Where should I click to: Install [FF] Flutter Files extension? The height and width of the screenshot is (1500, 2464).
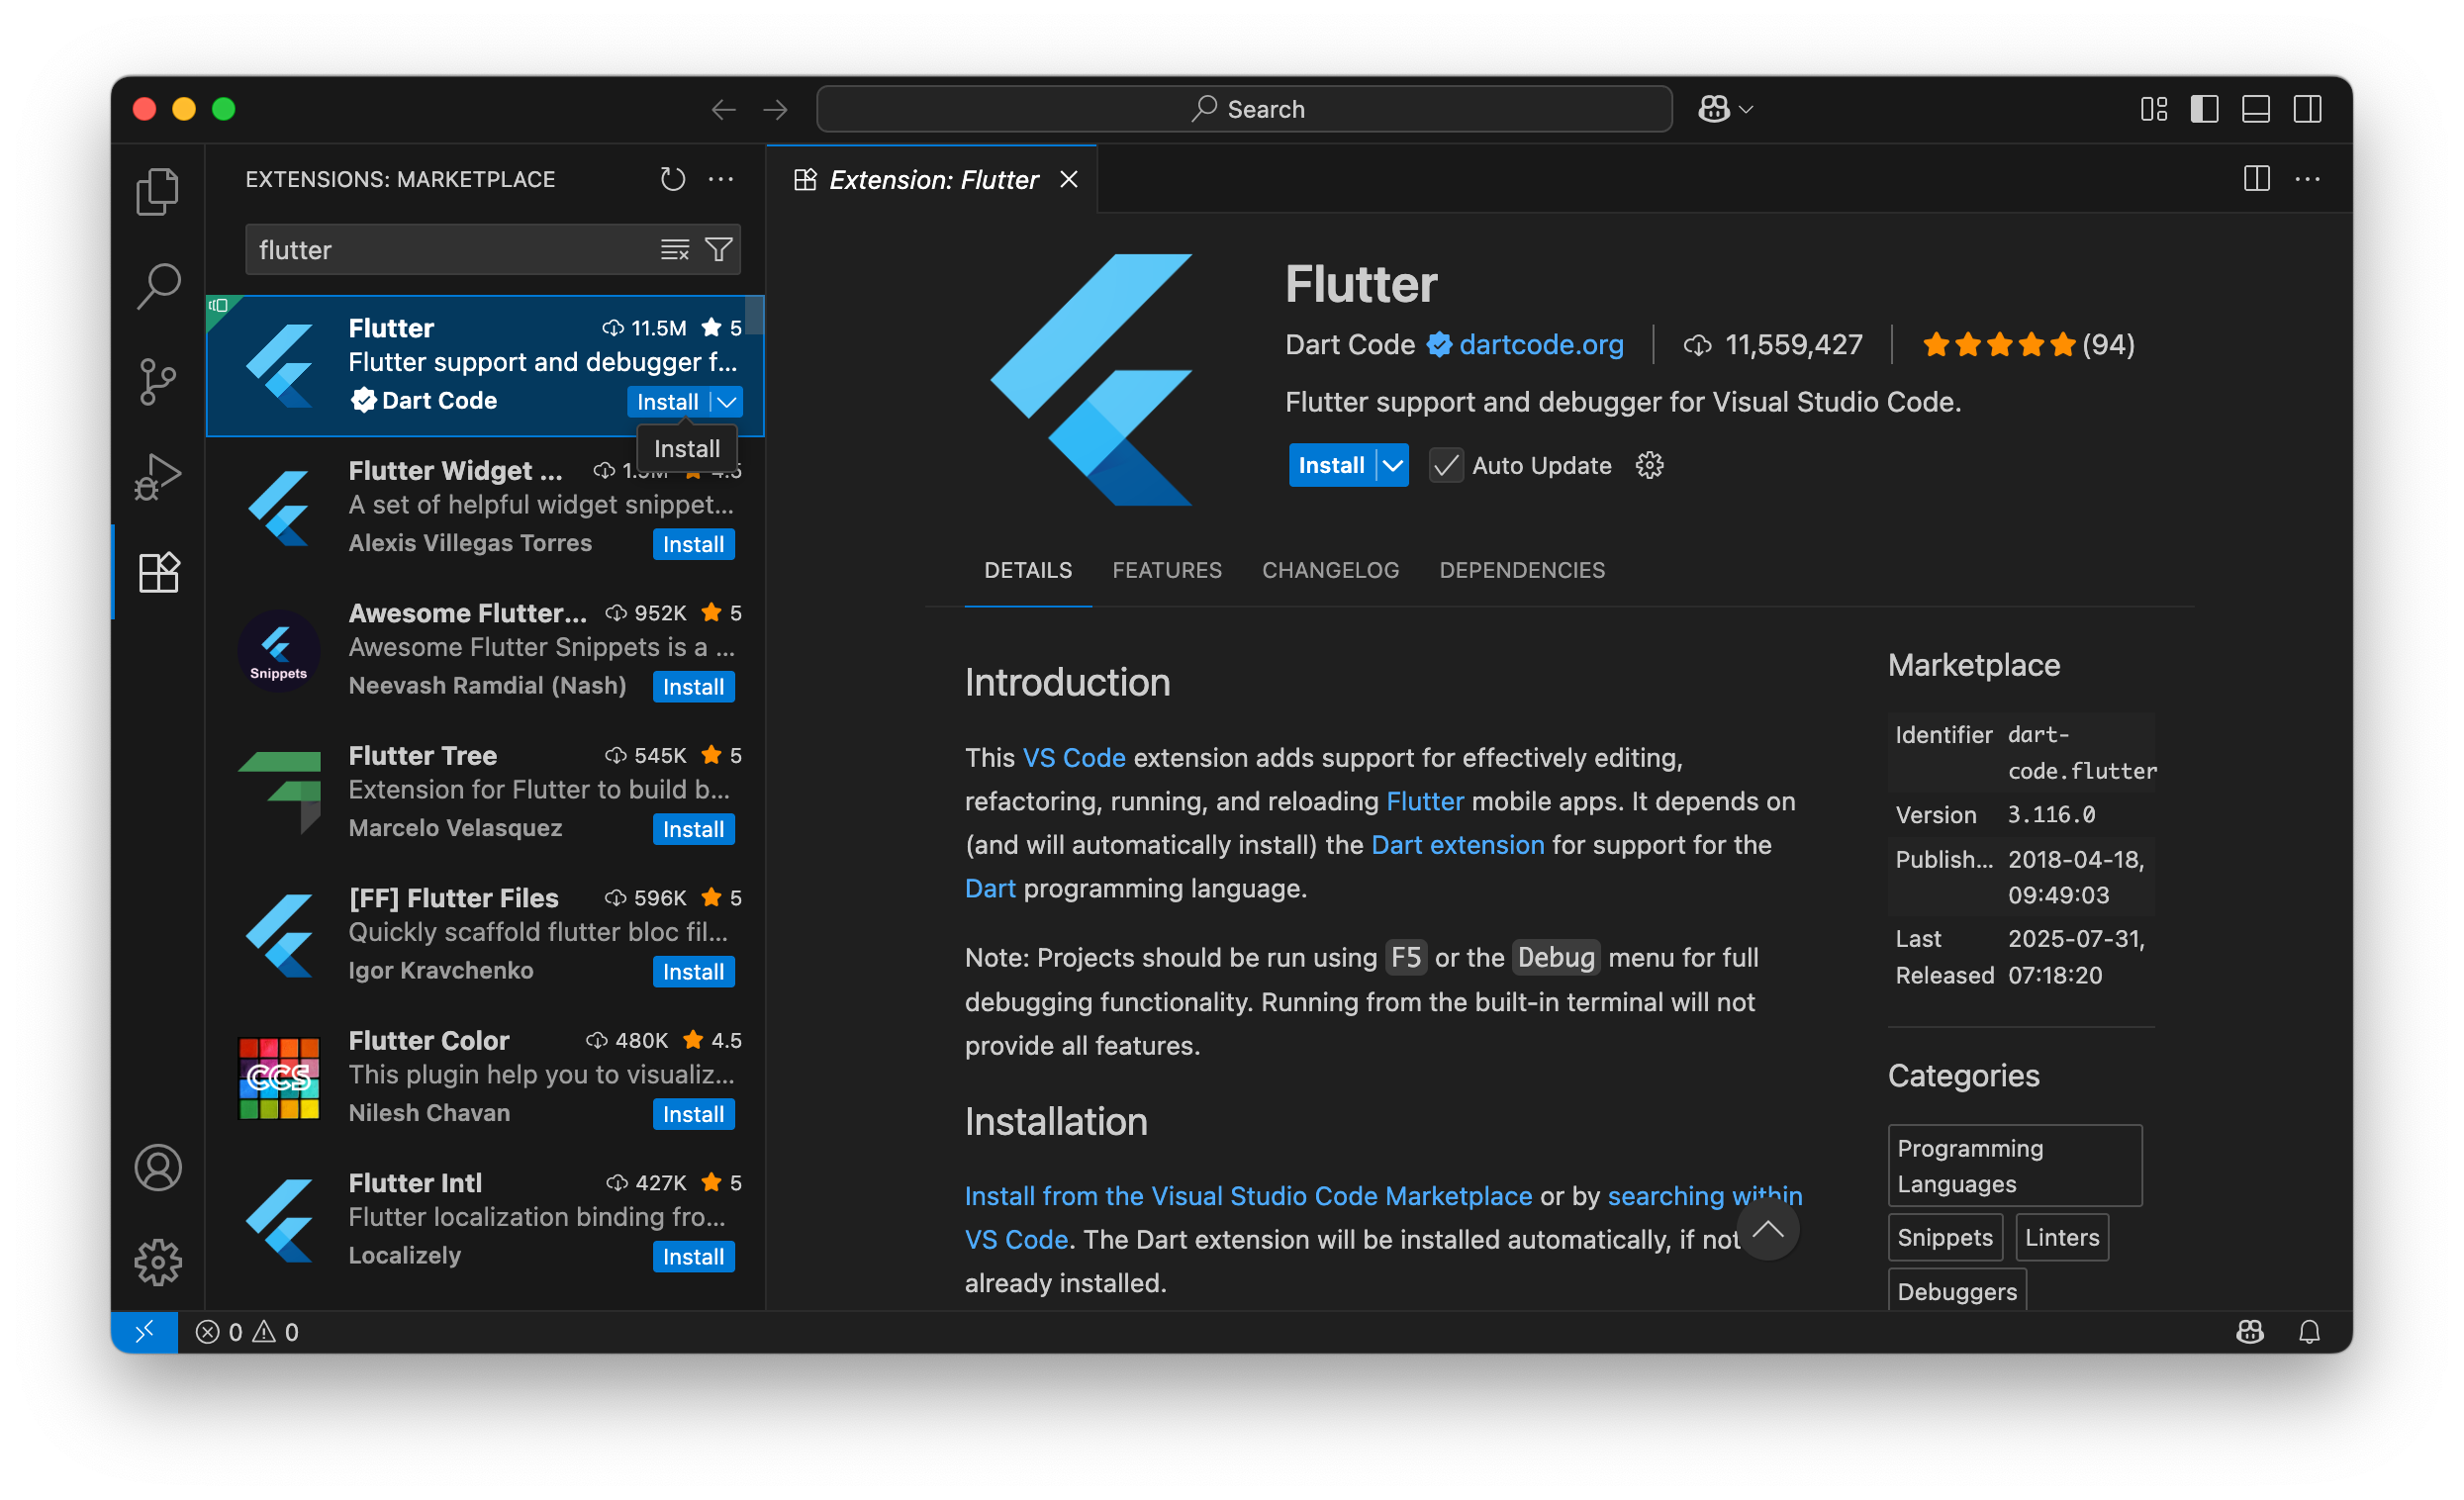[x=693, y=972]
